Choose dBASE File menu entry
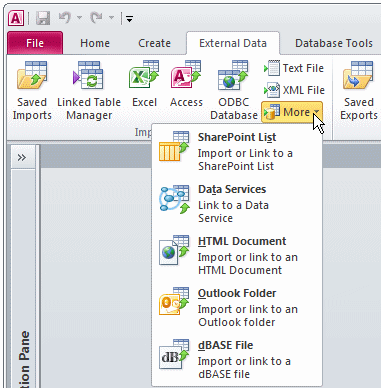 [237, 359]
